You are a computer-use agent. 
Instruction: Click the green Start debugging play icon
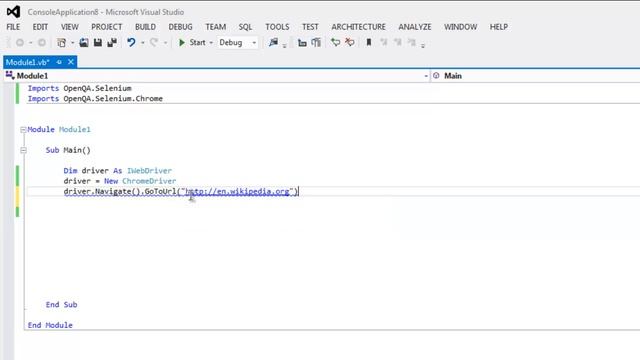tap(182, 42)
